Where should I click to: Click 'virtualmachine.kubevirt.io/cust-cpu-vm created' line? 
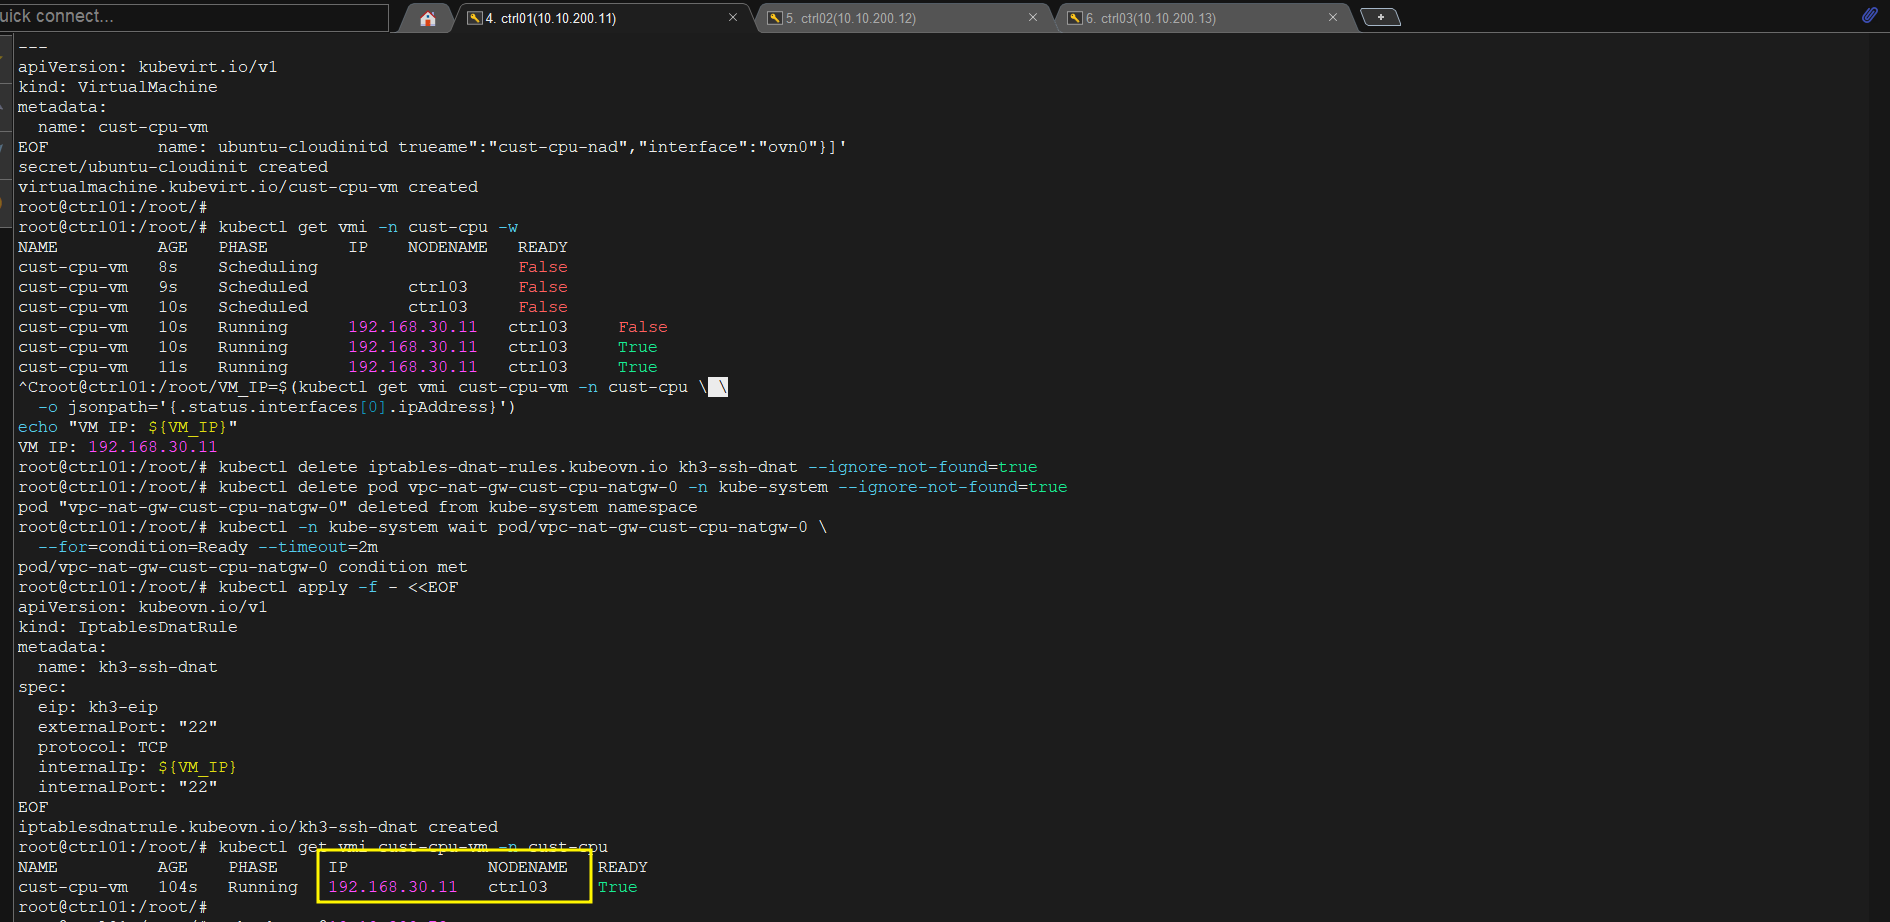pyautogui.click(x=248, y=187)
